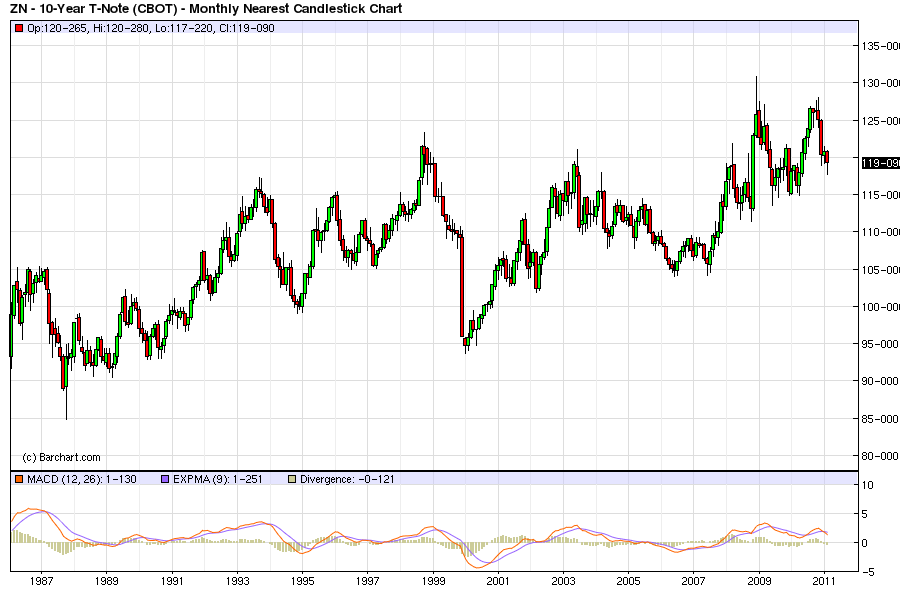The width and height of the screenshot is (900, 612).
Task: Click the 135-000 price axis label
Action: point(880,46)
